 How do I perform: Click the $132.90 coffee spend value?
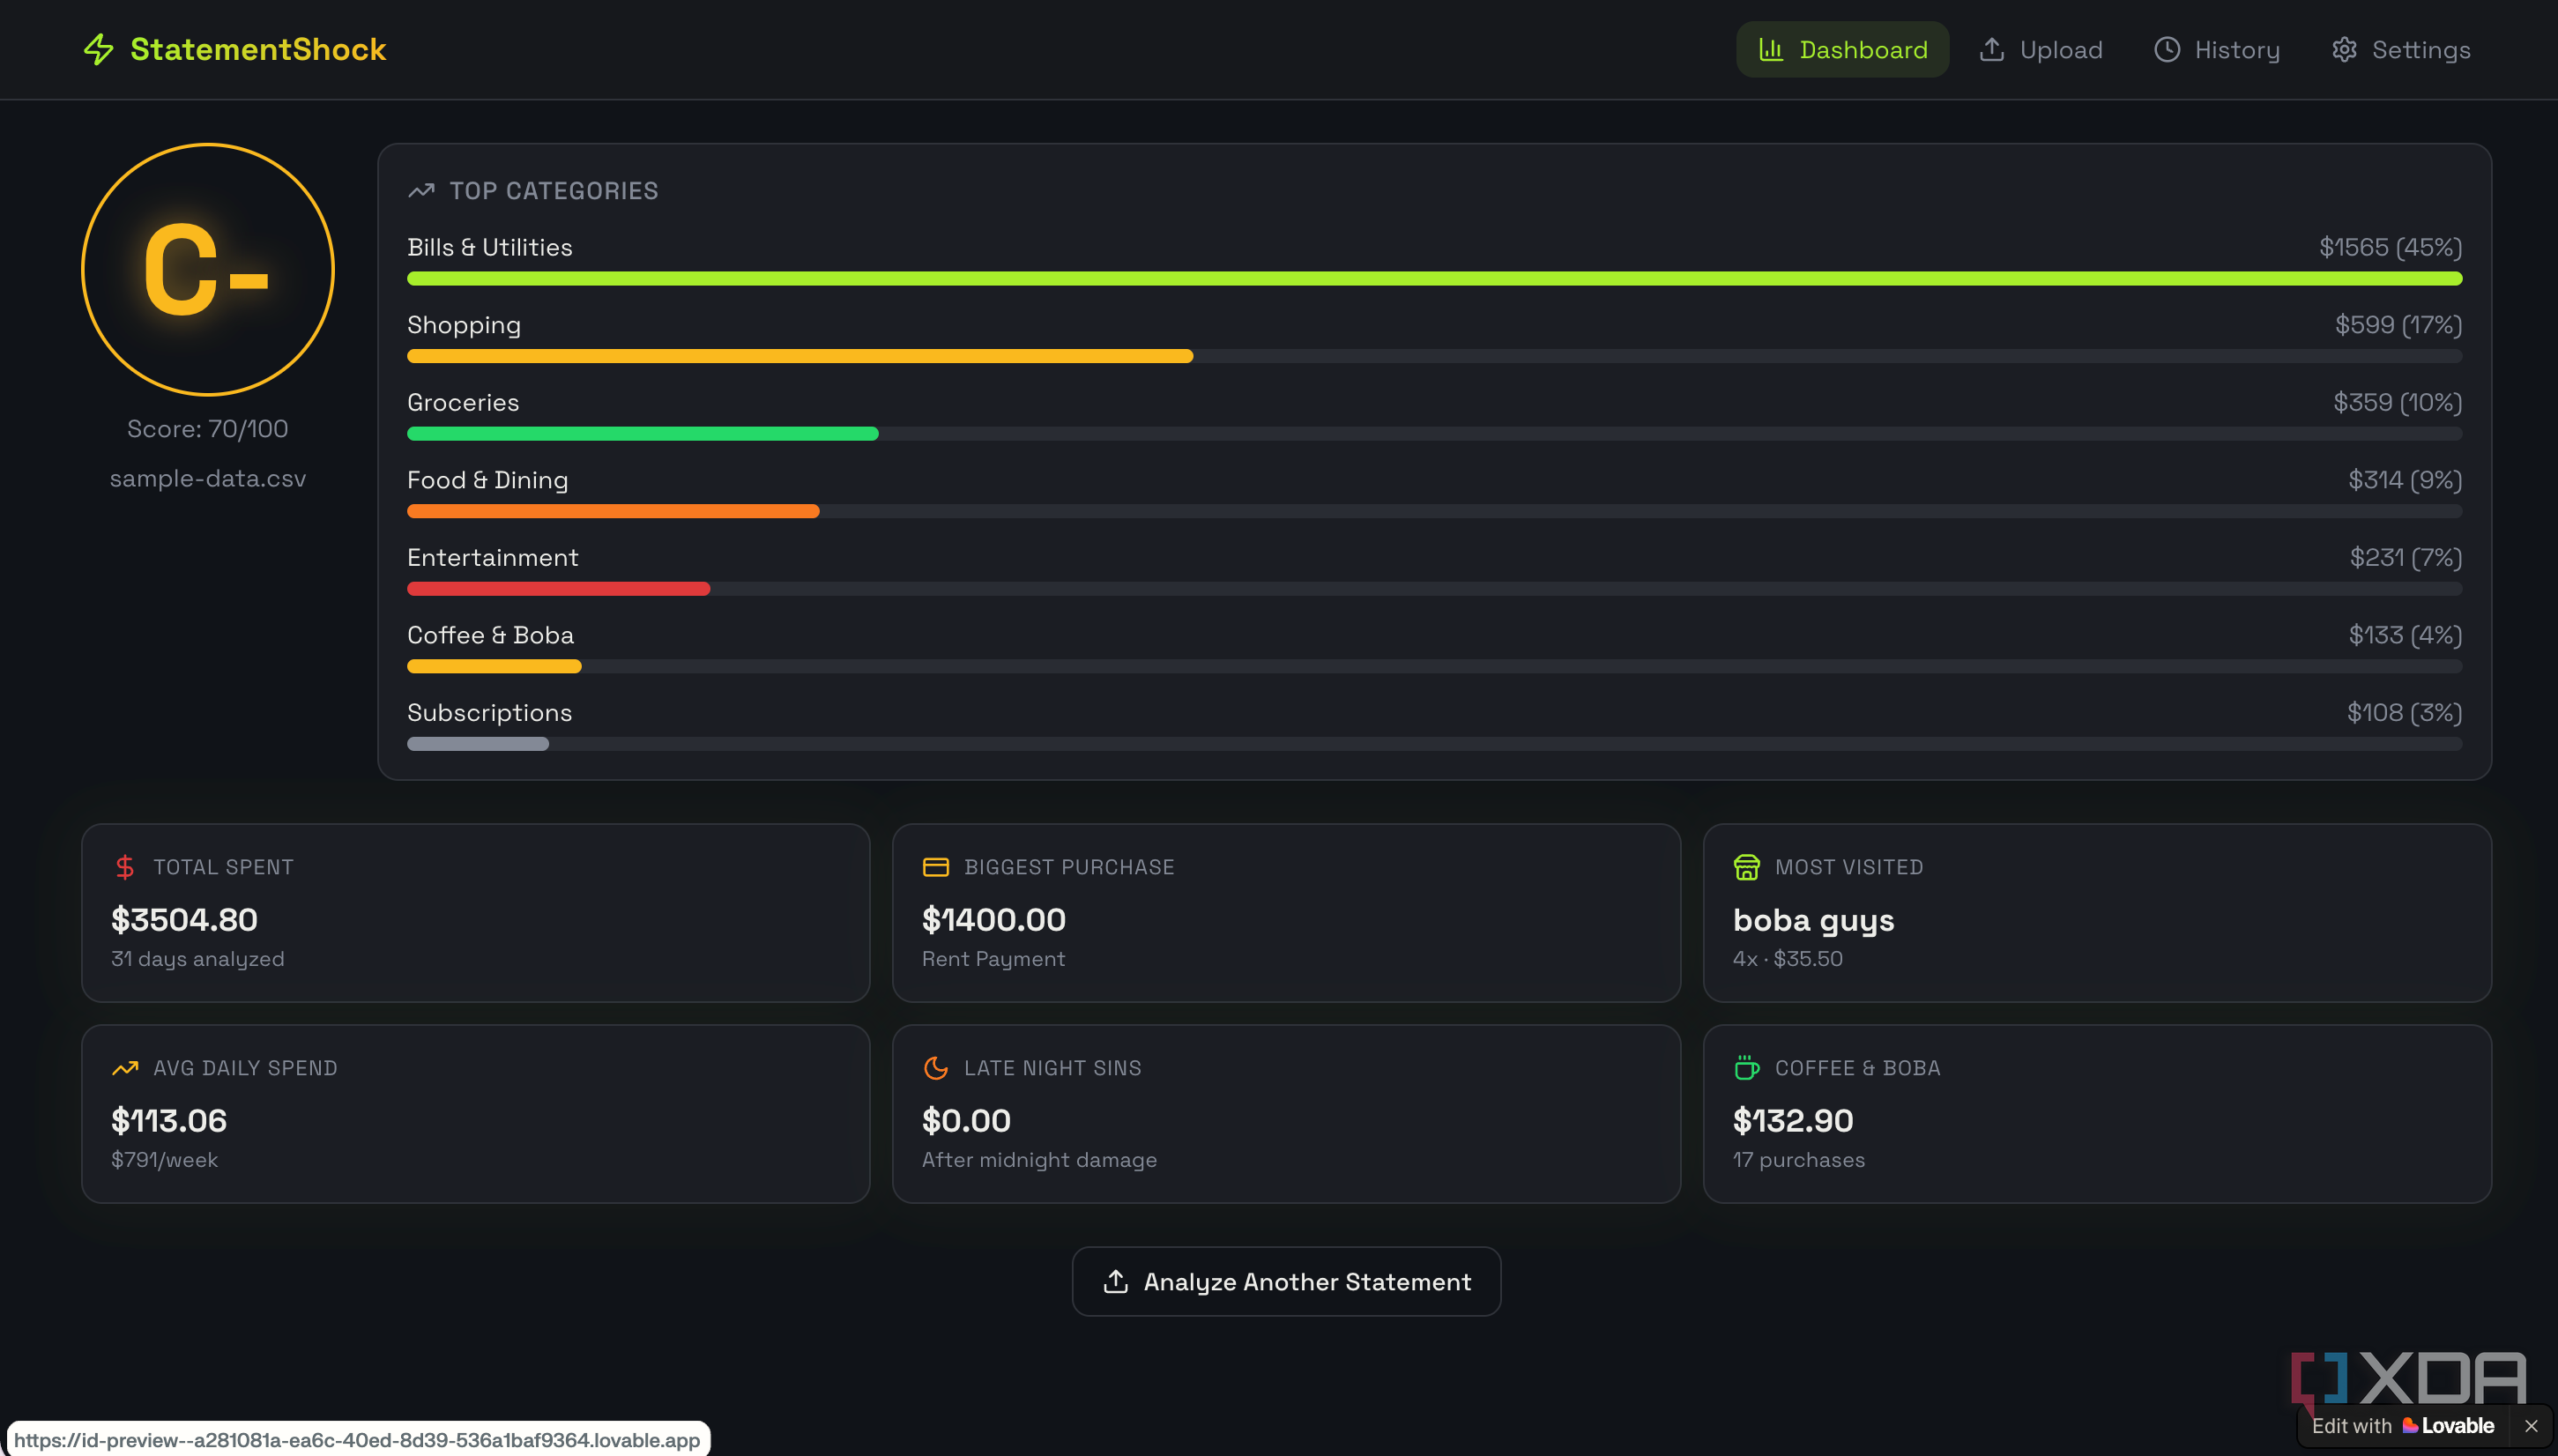point(1793,1120)
